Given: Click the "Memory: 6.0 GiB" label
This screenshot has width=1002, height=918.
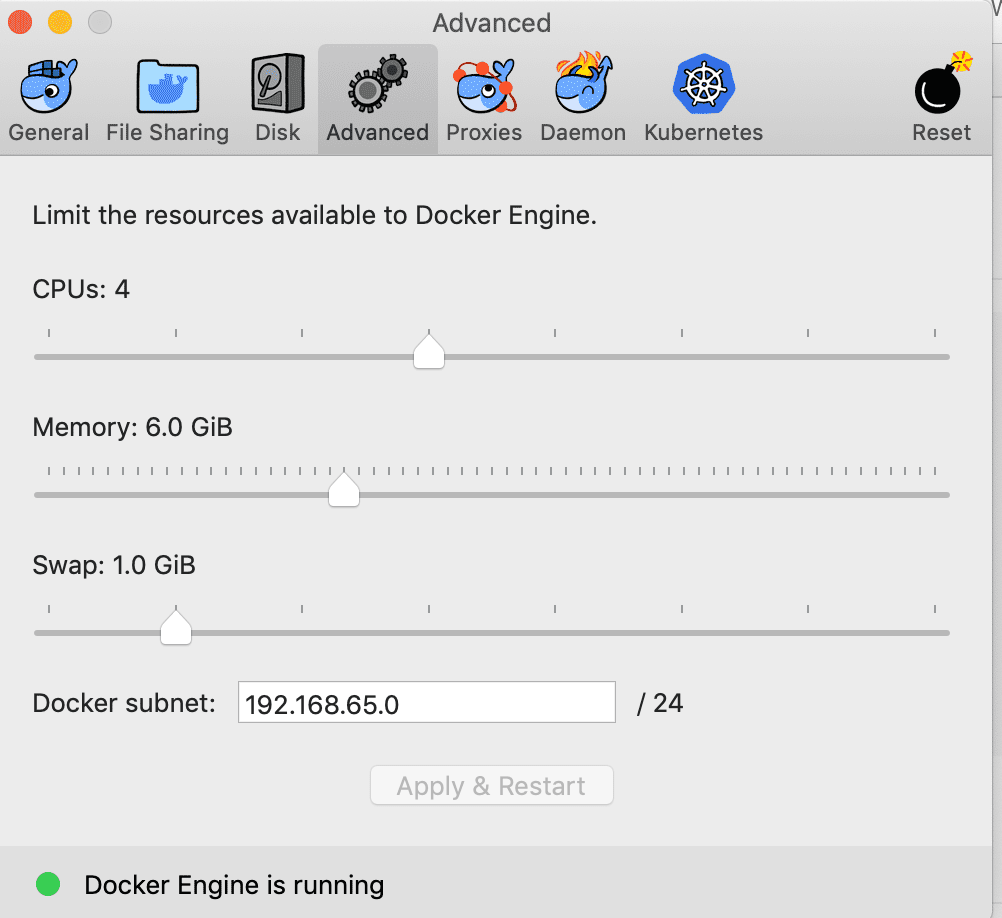Looking at the screenshot, I should point(132,427).
